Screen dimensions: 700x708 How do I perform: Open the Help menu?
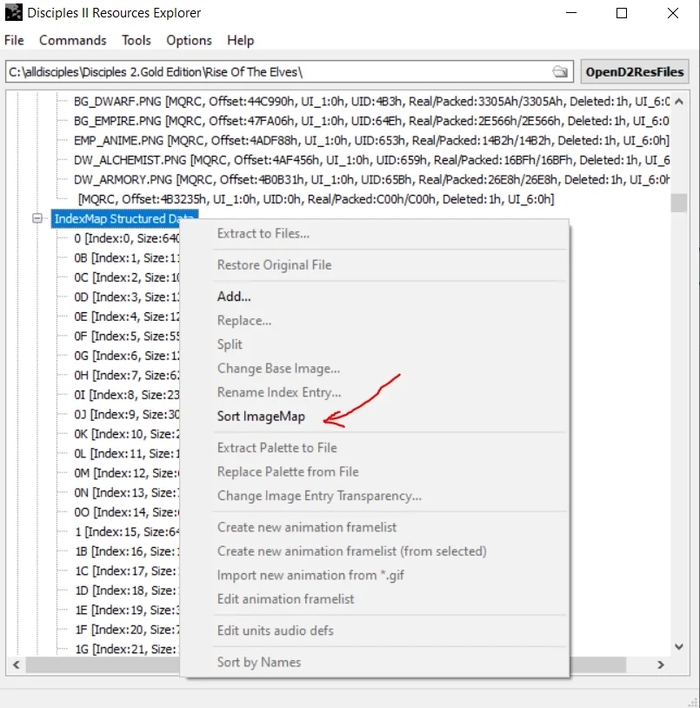pyautogui.click(x=240, y=40)
